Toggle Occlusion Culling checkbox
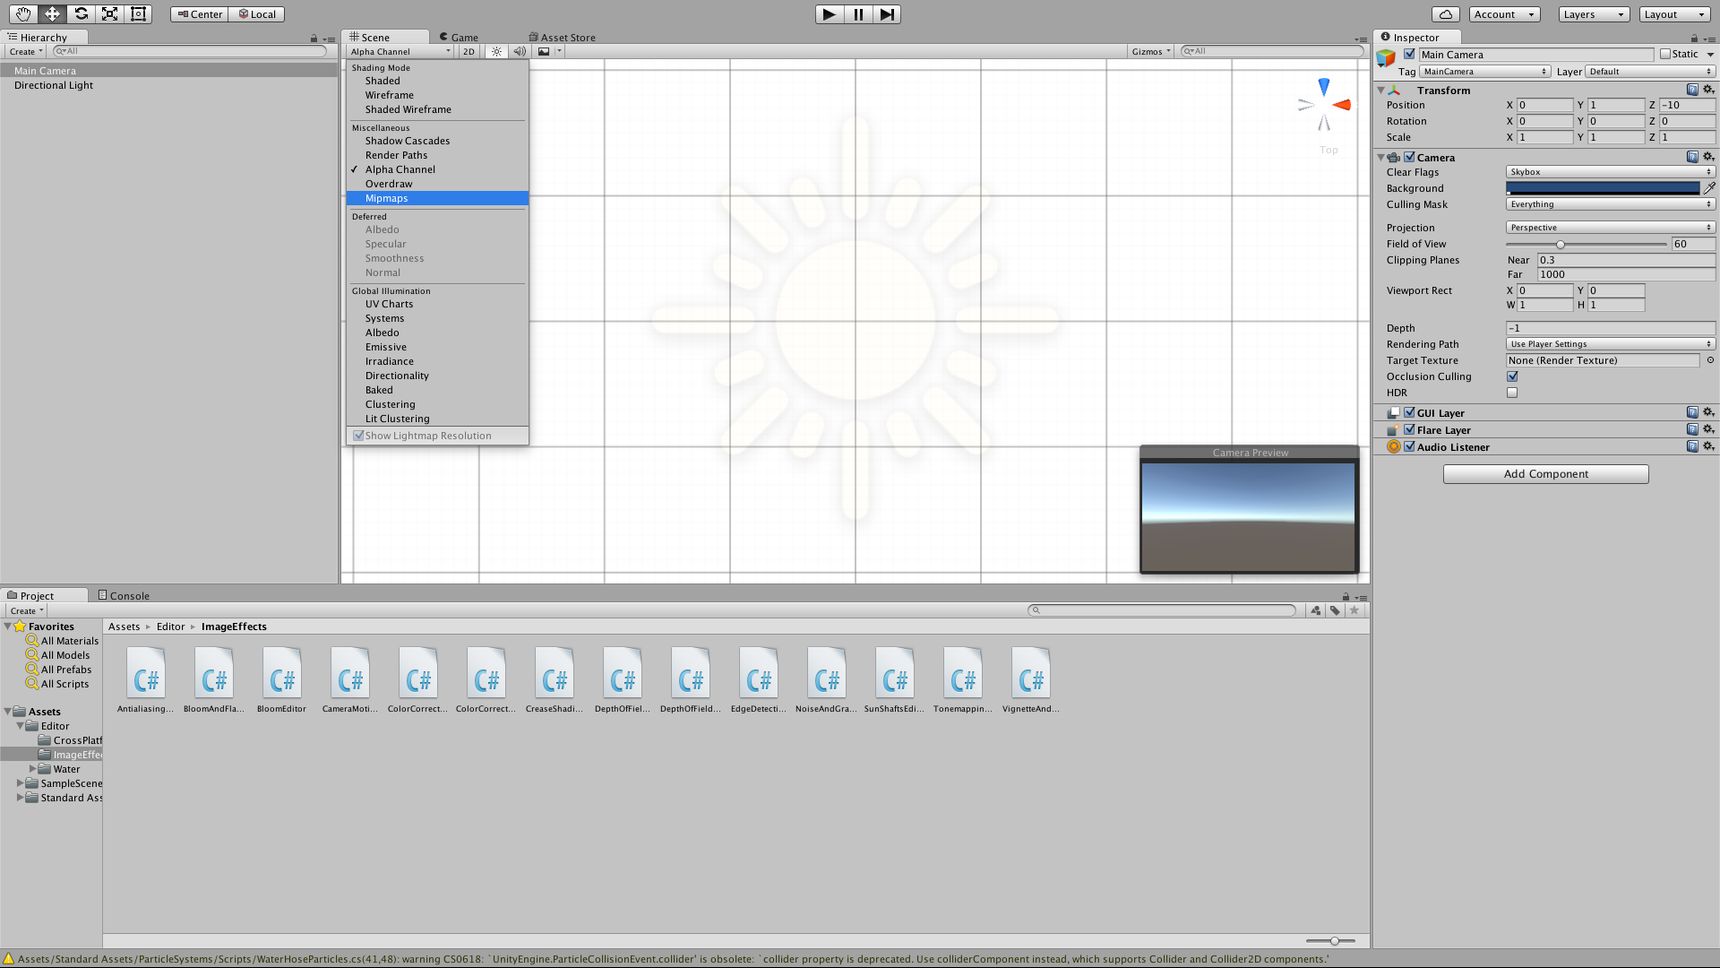The image size is (1720, 968). 1512,376
